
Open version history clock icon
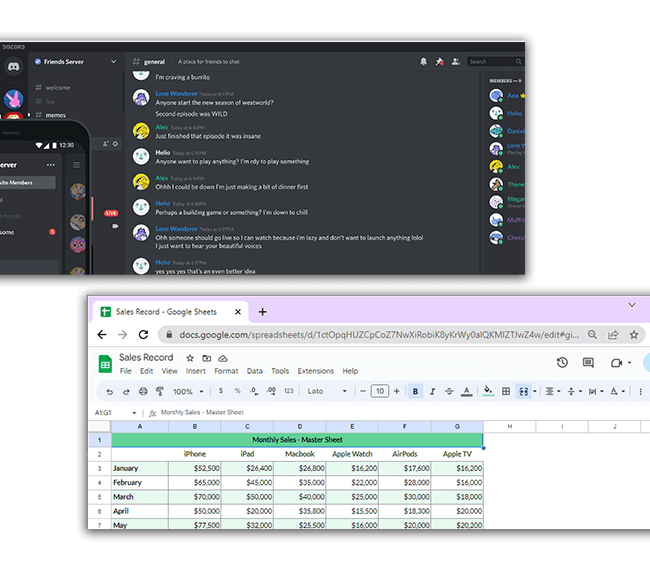(x=562, y=362)
